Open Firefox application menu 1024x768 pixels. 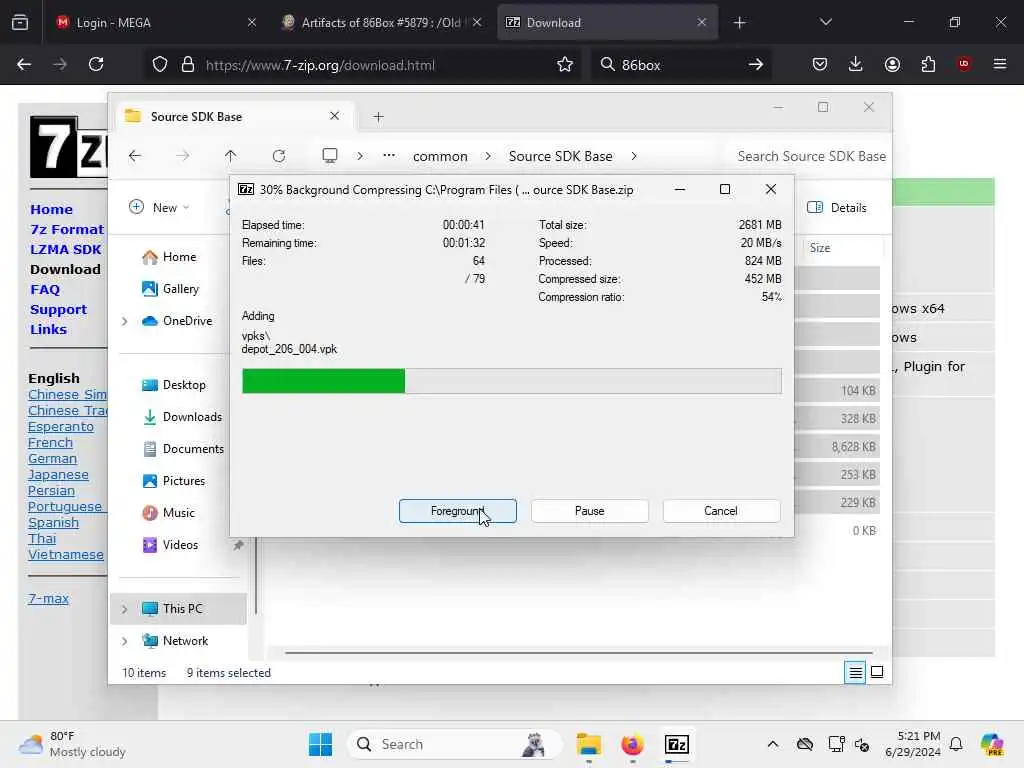[1000, 65]
